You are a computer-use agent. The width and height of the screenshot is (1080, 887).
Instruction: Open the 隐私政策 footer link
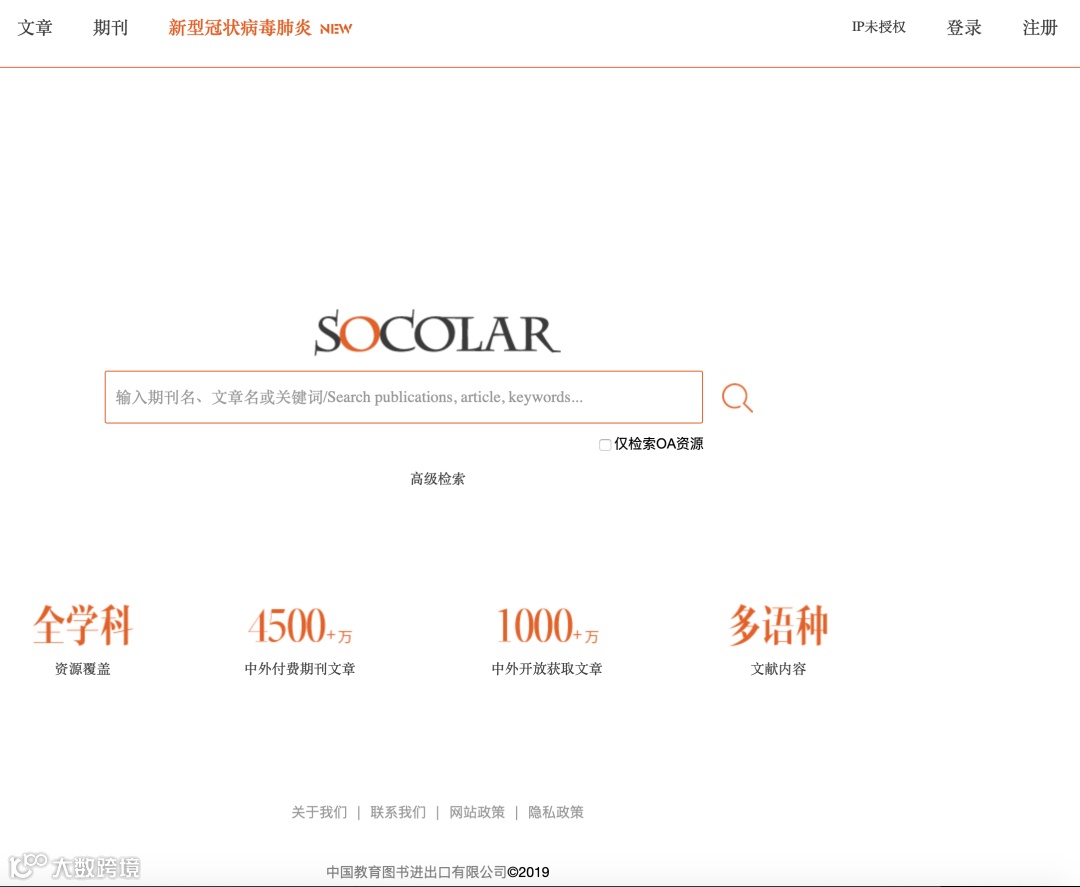(556, 812)
